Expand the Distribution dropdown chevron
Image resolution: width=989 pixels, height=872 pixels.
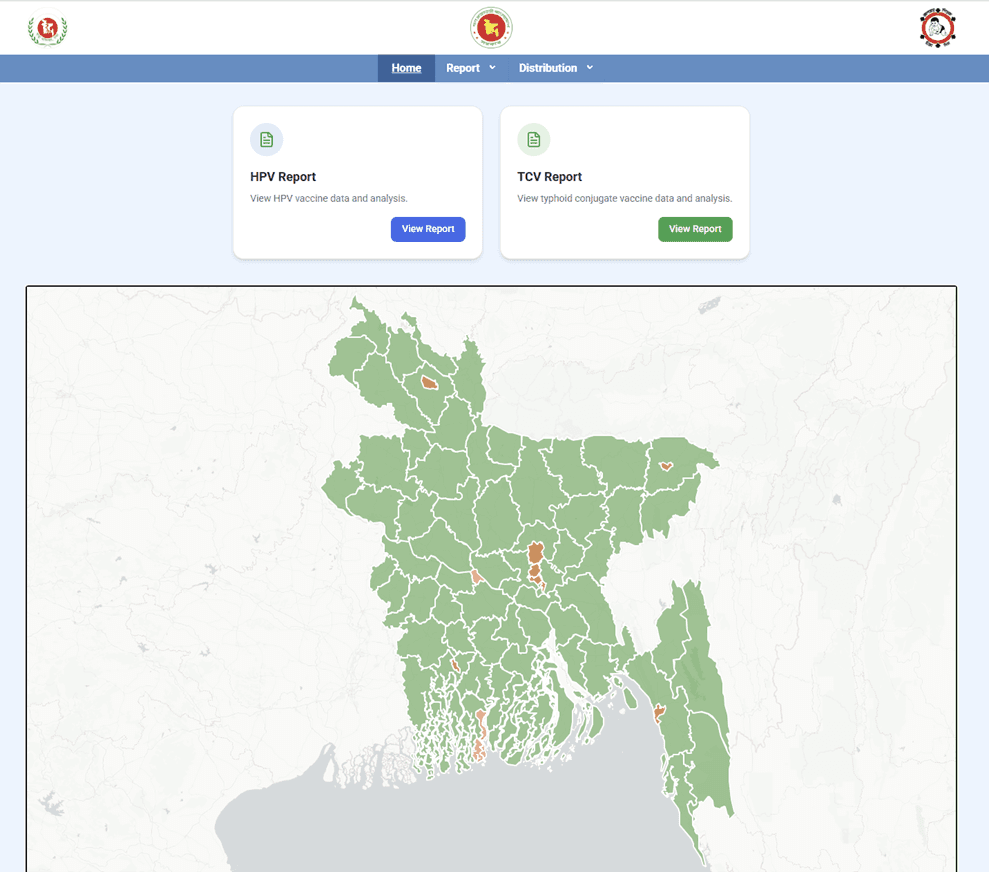[x=590, y=67]
